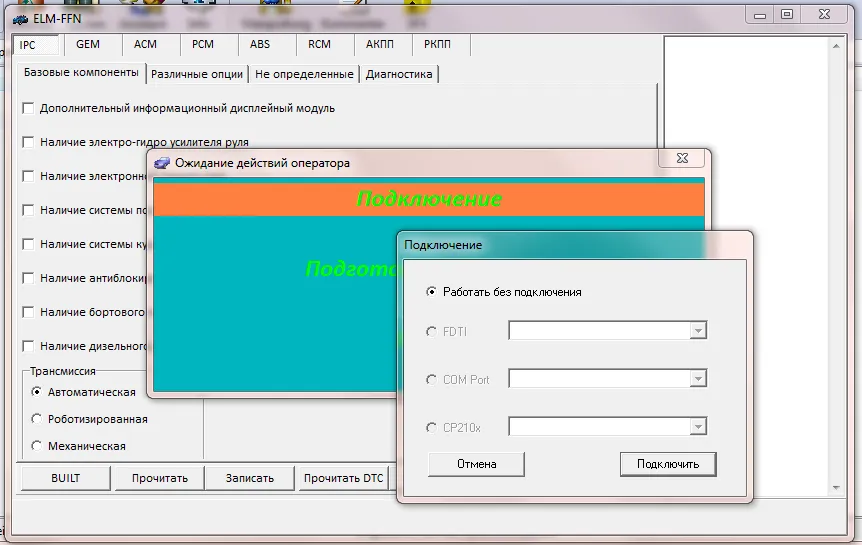Select the 'Работать без подключения' radio option
The width and height of the screenshot is (862, 545).
tap(432, 292)
